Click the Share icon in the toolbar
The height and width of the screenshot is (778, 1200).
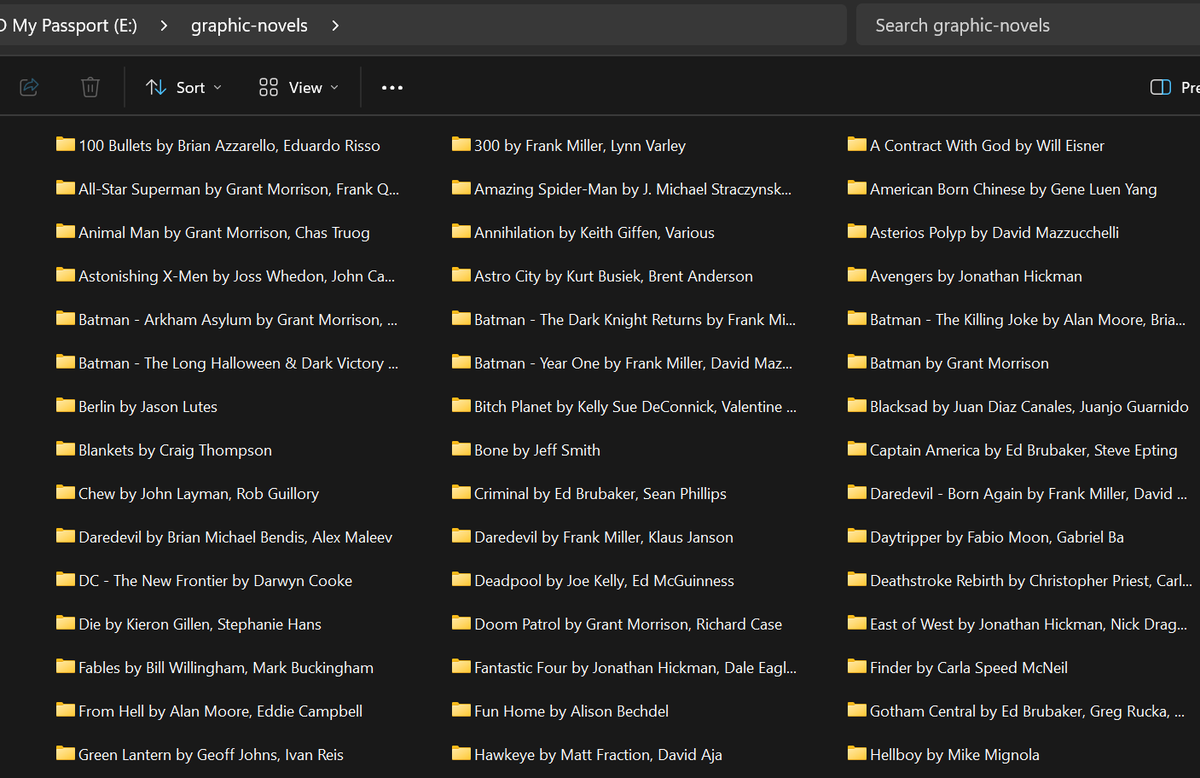pyautogui.click(x=29, y=88)
